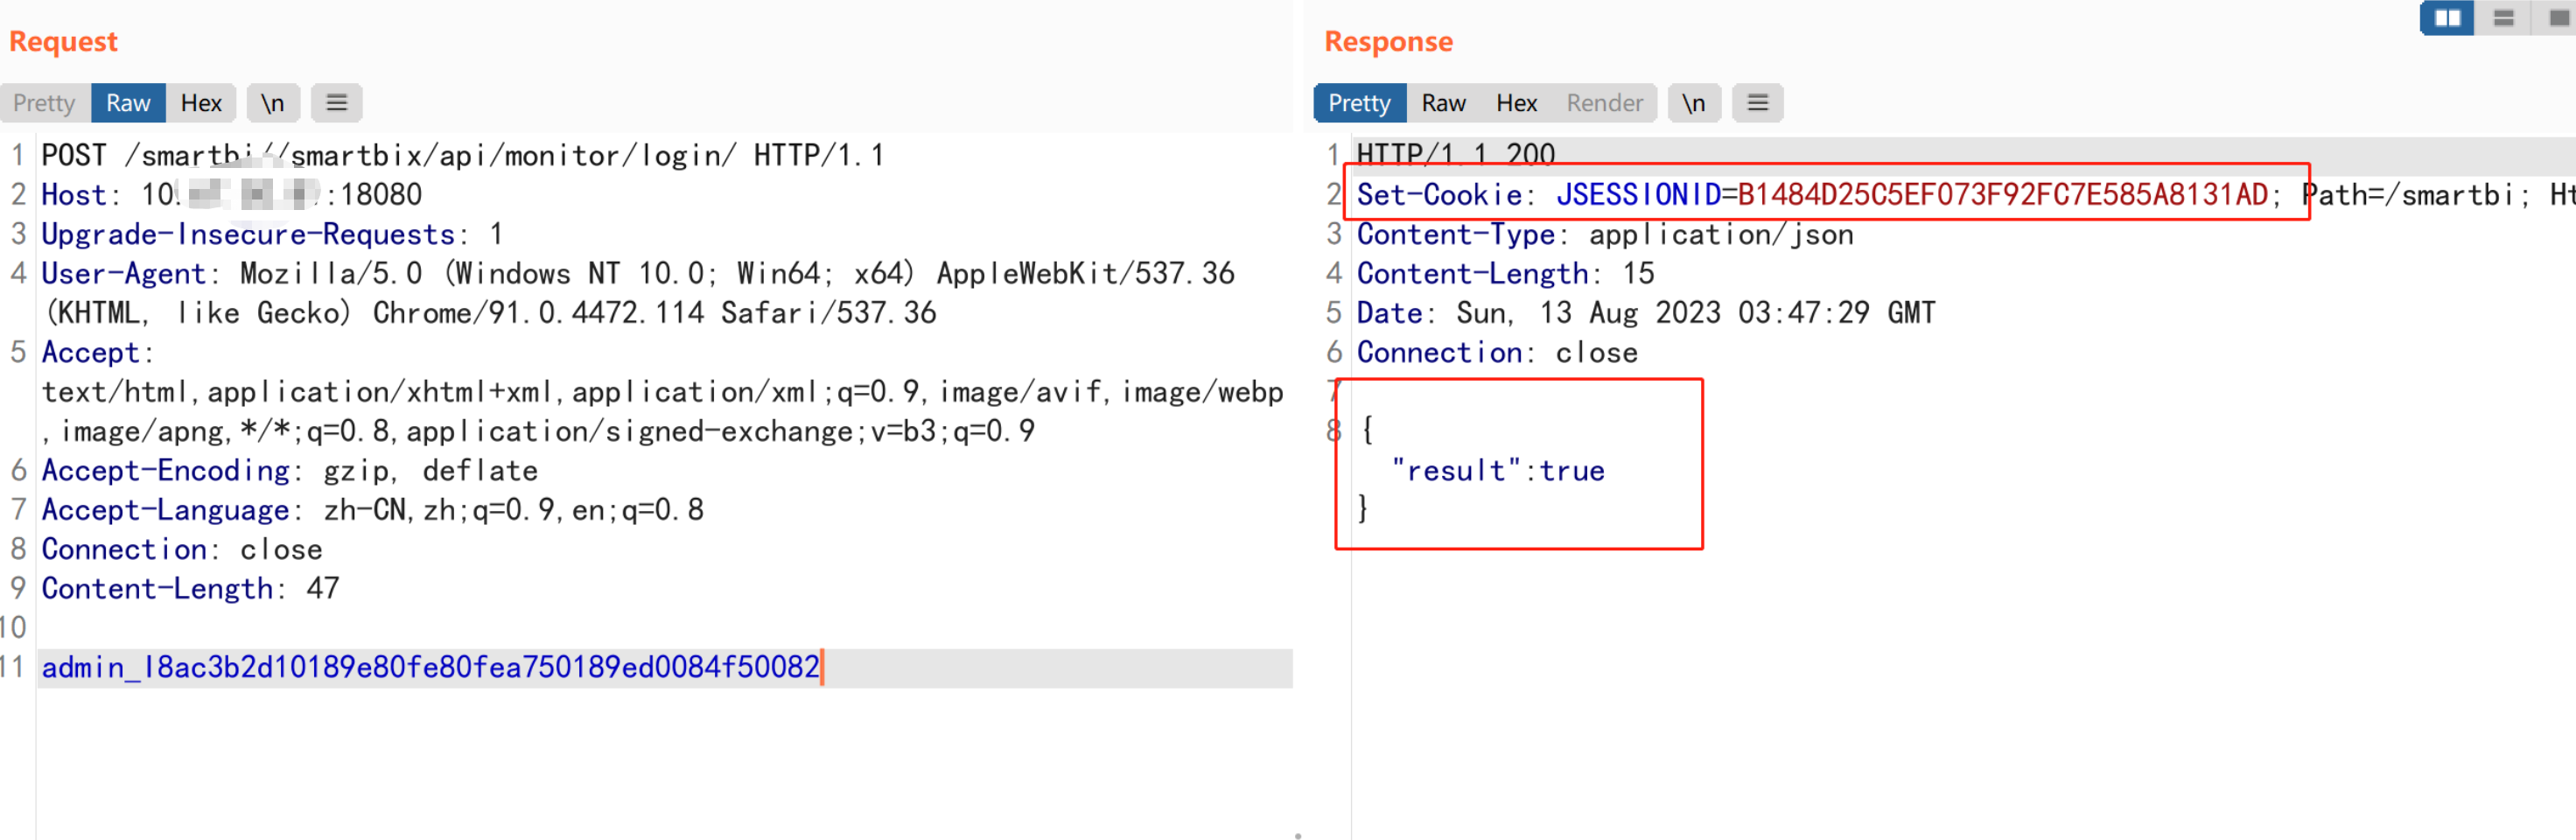Viewport: 2576px width, 840px height.
Task: Click the Set-Cookie header name
Action: tap(1439, 195)
